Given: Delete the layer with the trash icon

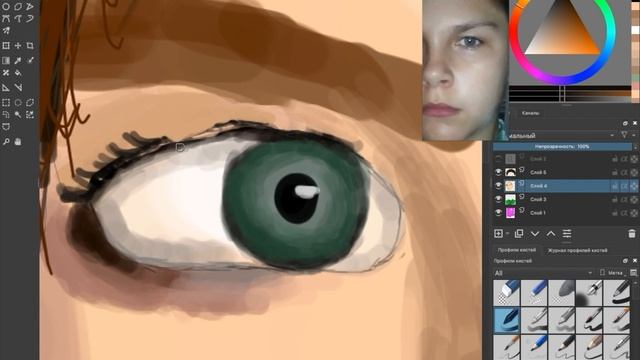Looking at the screenshot, I should point(632,233).
